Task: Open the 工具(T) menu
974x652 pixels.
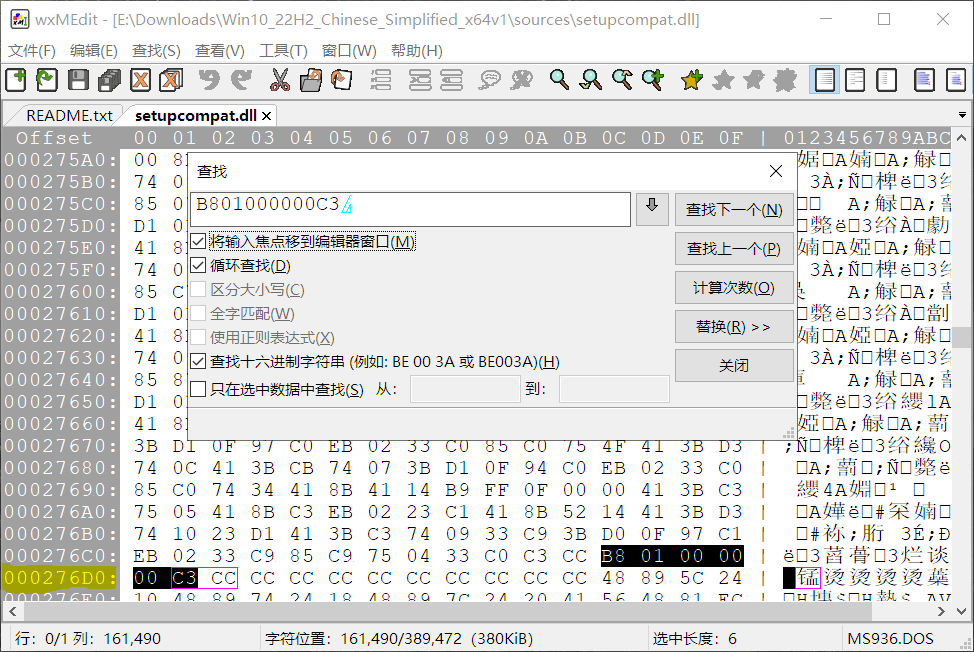Action: point(283,51)
